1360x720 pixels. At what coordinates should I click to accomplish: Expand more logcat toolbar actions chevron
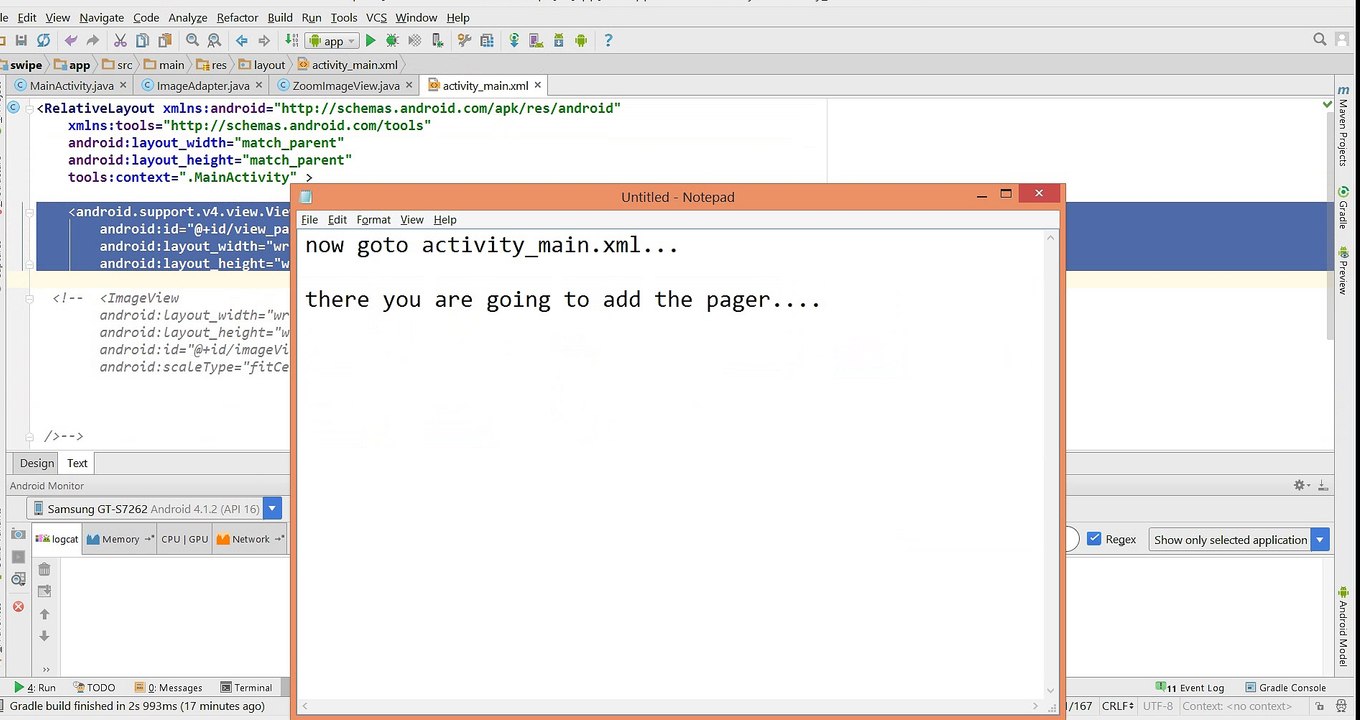coord(46,670)
